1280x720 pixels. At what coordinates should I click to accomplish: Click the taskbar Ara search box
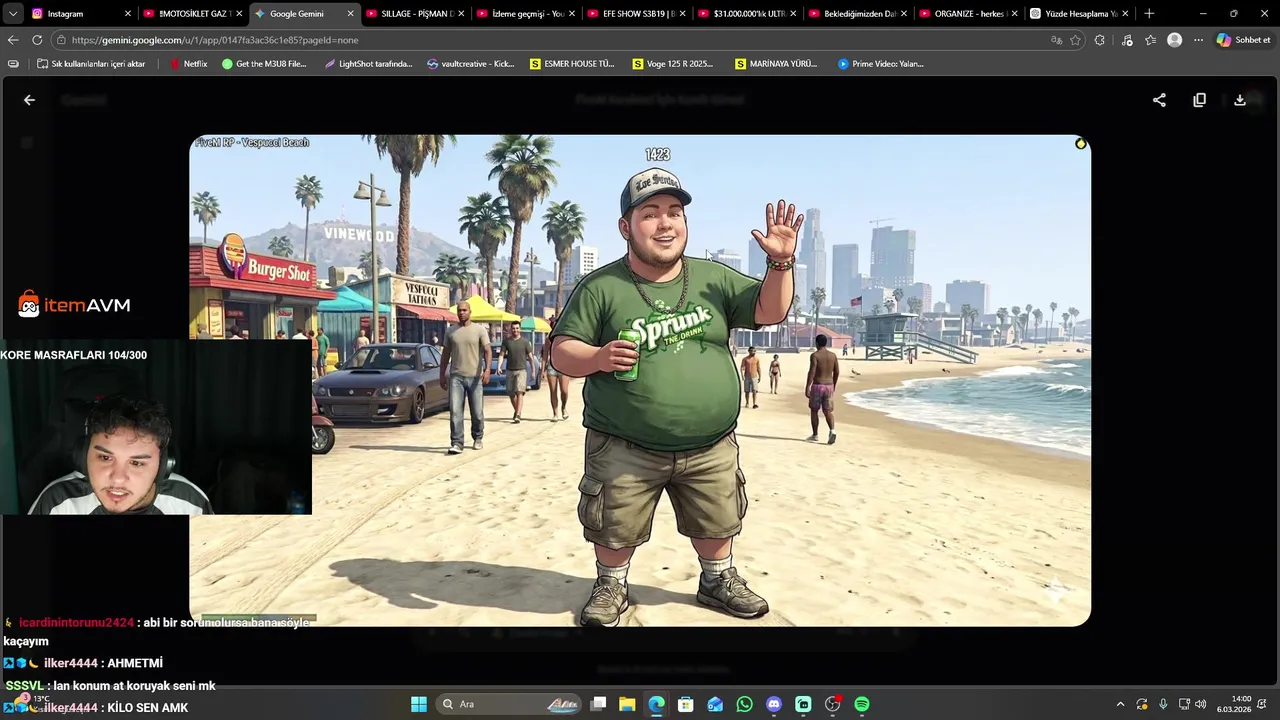(x=510, y=704)
